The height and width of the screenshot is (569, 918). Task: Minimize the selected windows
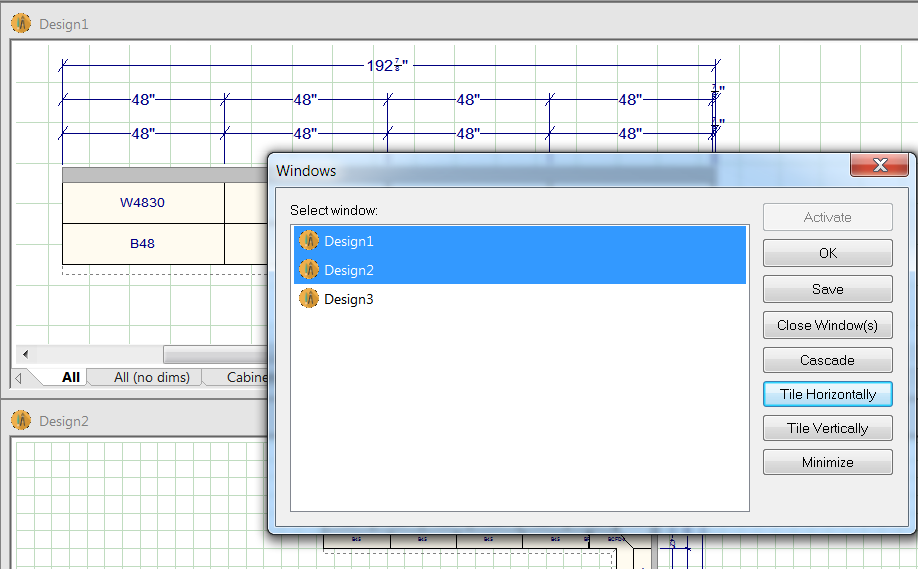point(827,462)
